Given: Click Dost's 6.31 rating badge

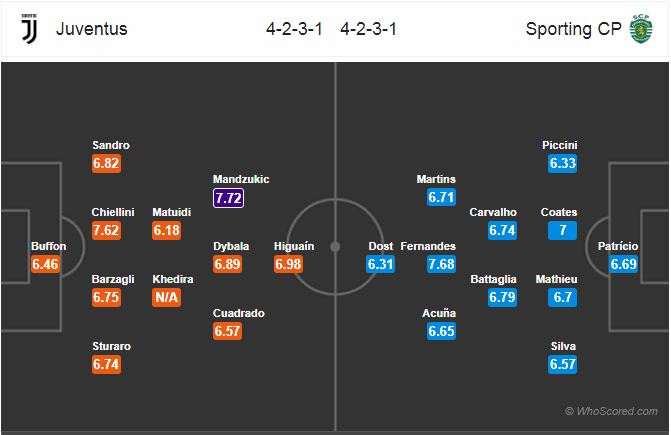Looking at the screenshot, I should click(380, 264).
